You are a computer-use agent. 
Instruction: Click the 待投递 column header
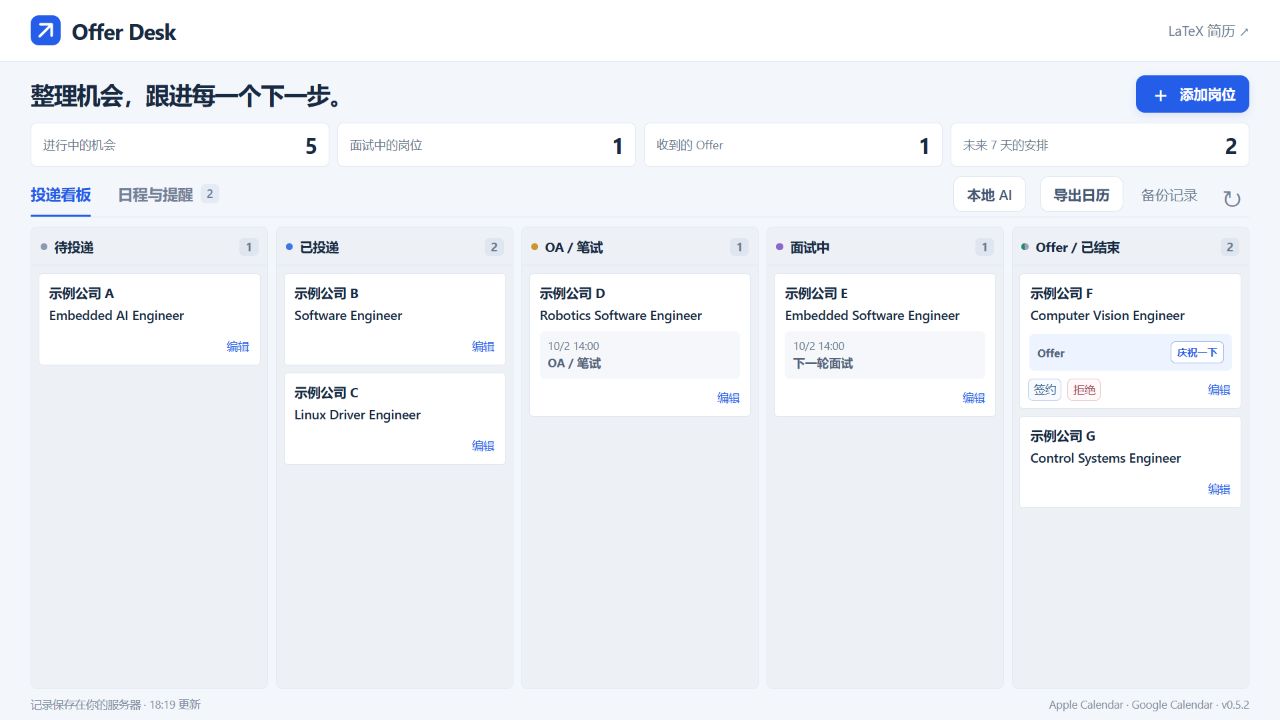pyautogui.click(x=149, y=247)
